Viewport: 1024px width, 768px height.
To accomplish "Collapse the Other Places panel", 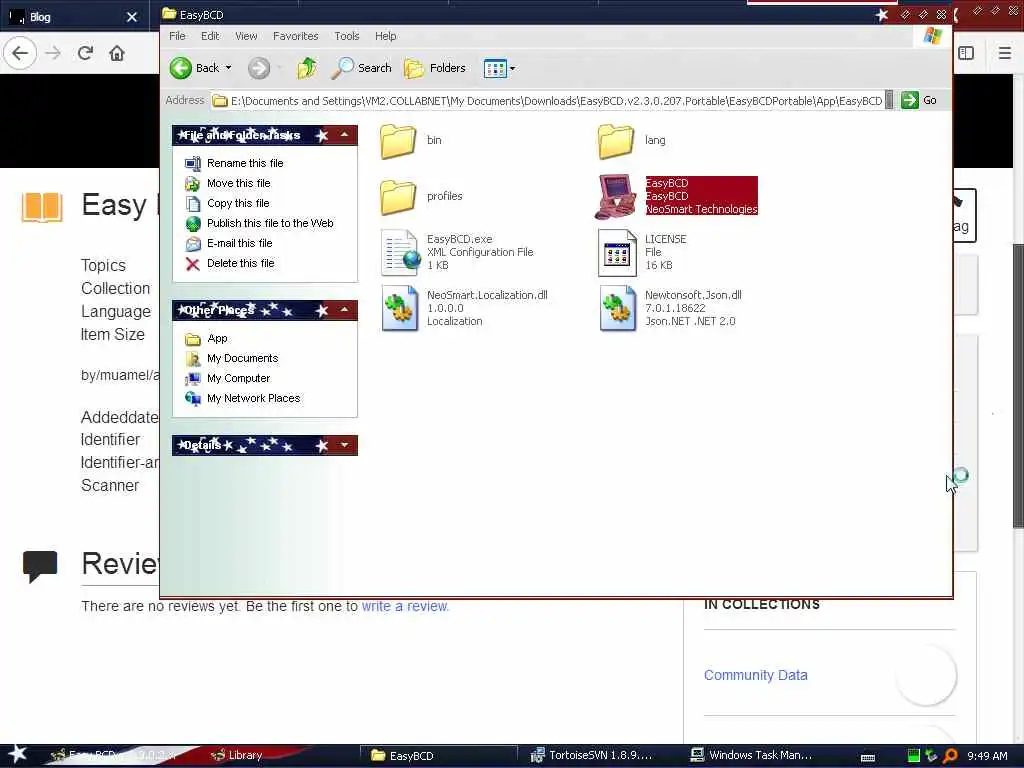I will click(344, 310).
